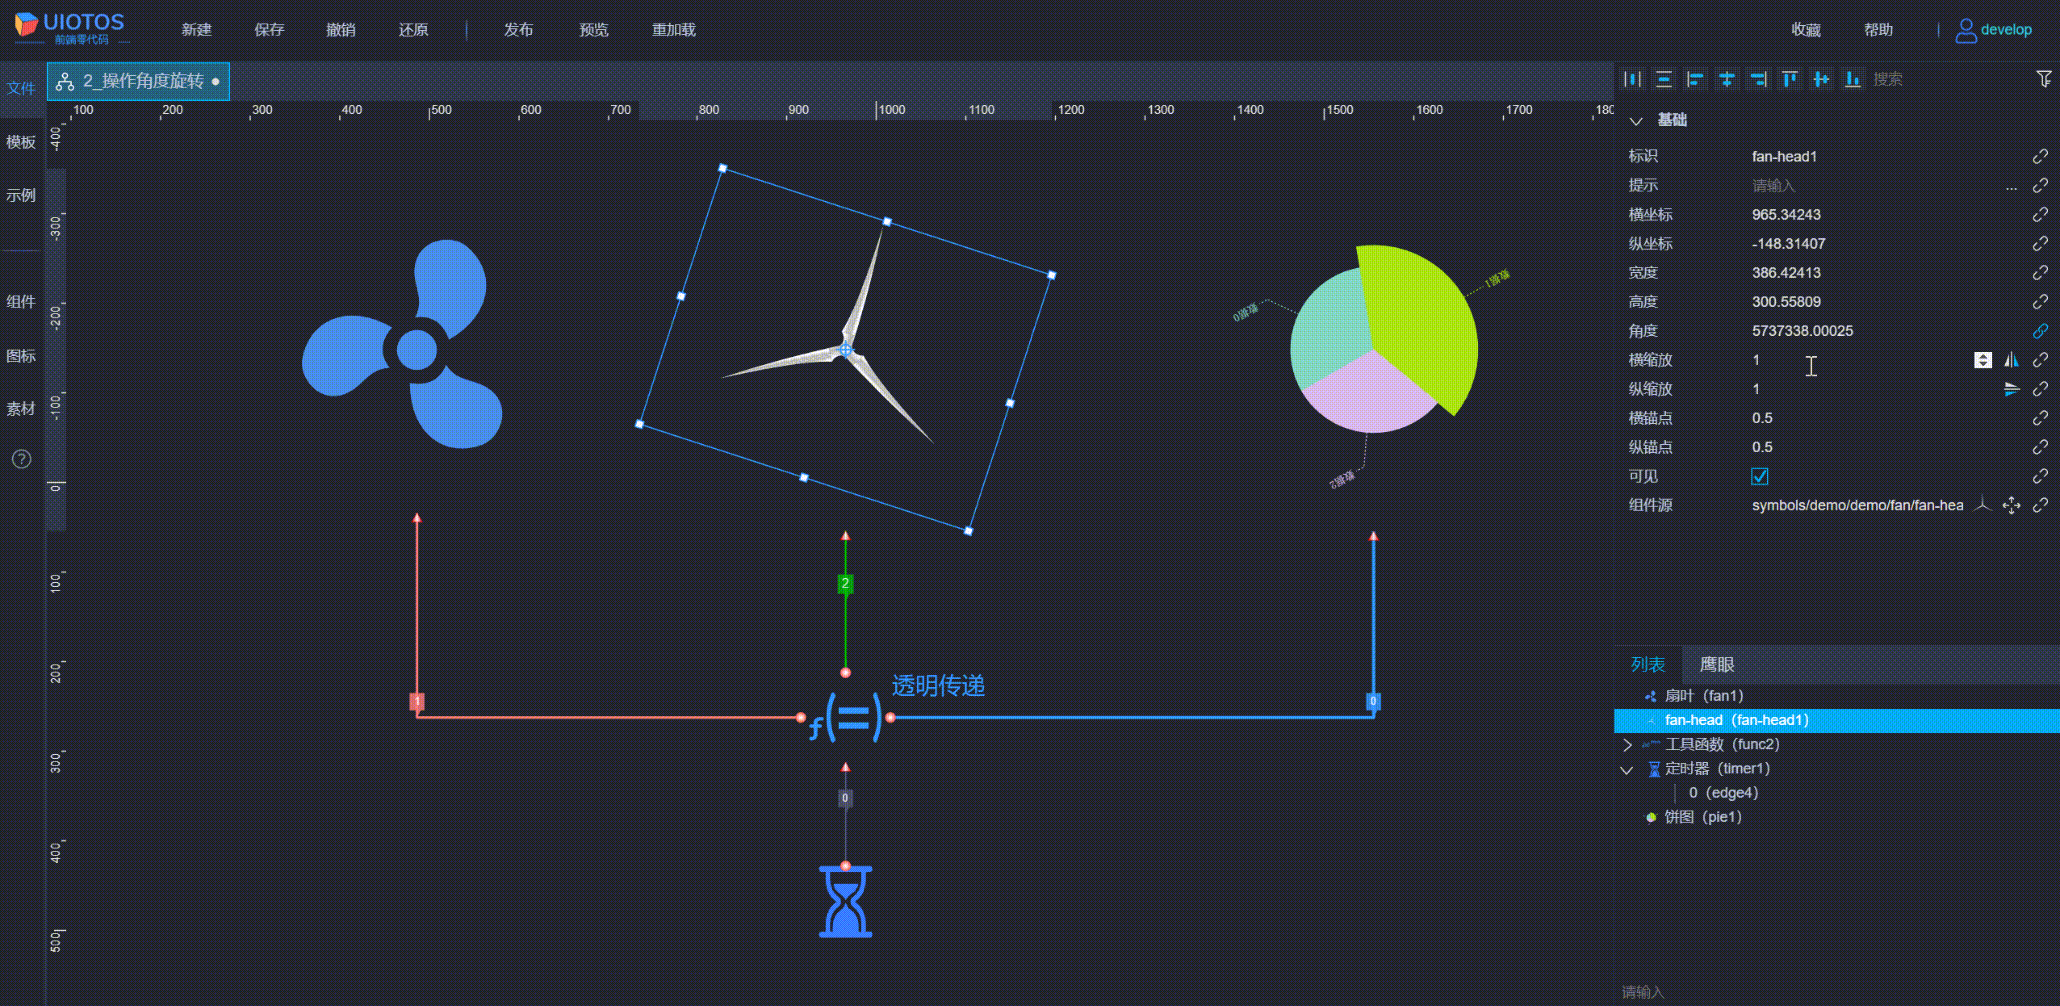Click the question mark help icon in sidebar
The image size is (2060, 1006).
21,459
